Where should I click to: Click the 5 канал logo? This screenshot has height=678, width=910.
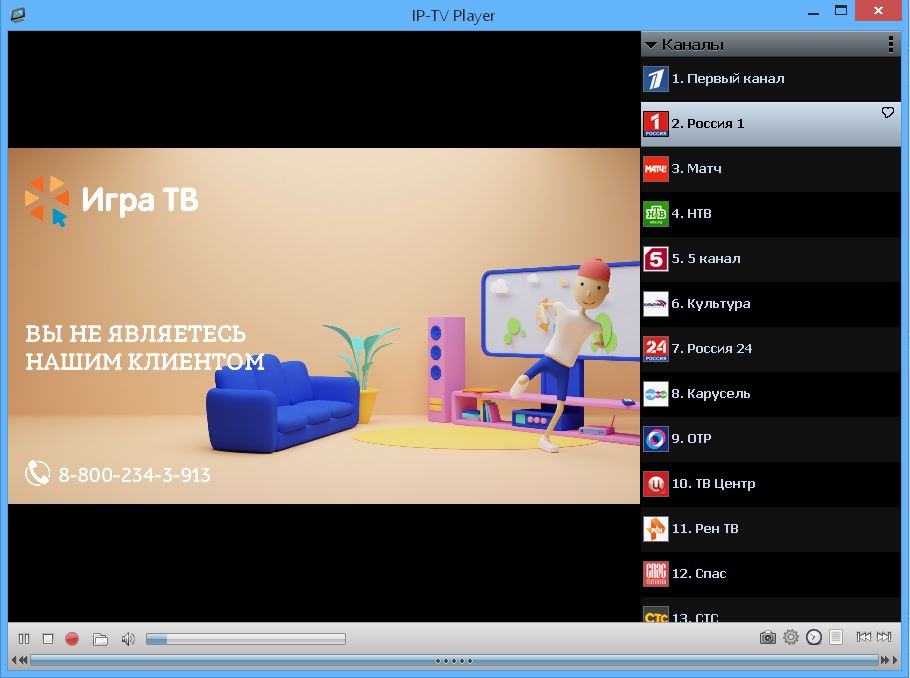(x=656, y=259)
